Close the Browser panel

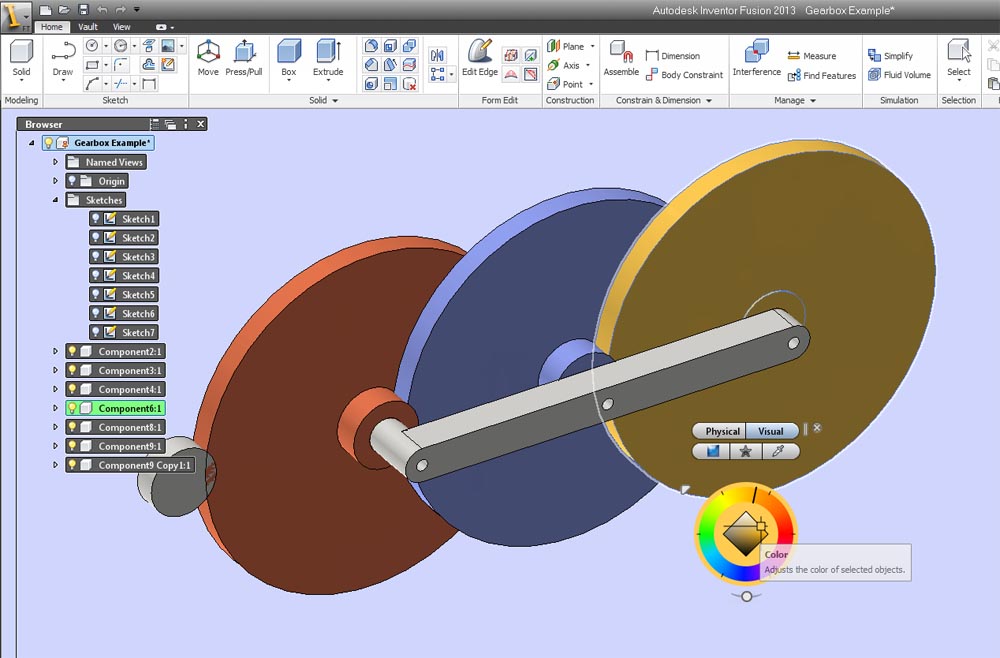[x=200, y=124]
